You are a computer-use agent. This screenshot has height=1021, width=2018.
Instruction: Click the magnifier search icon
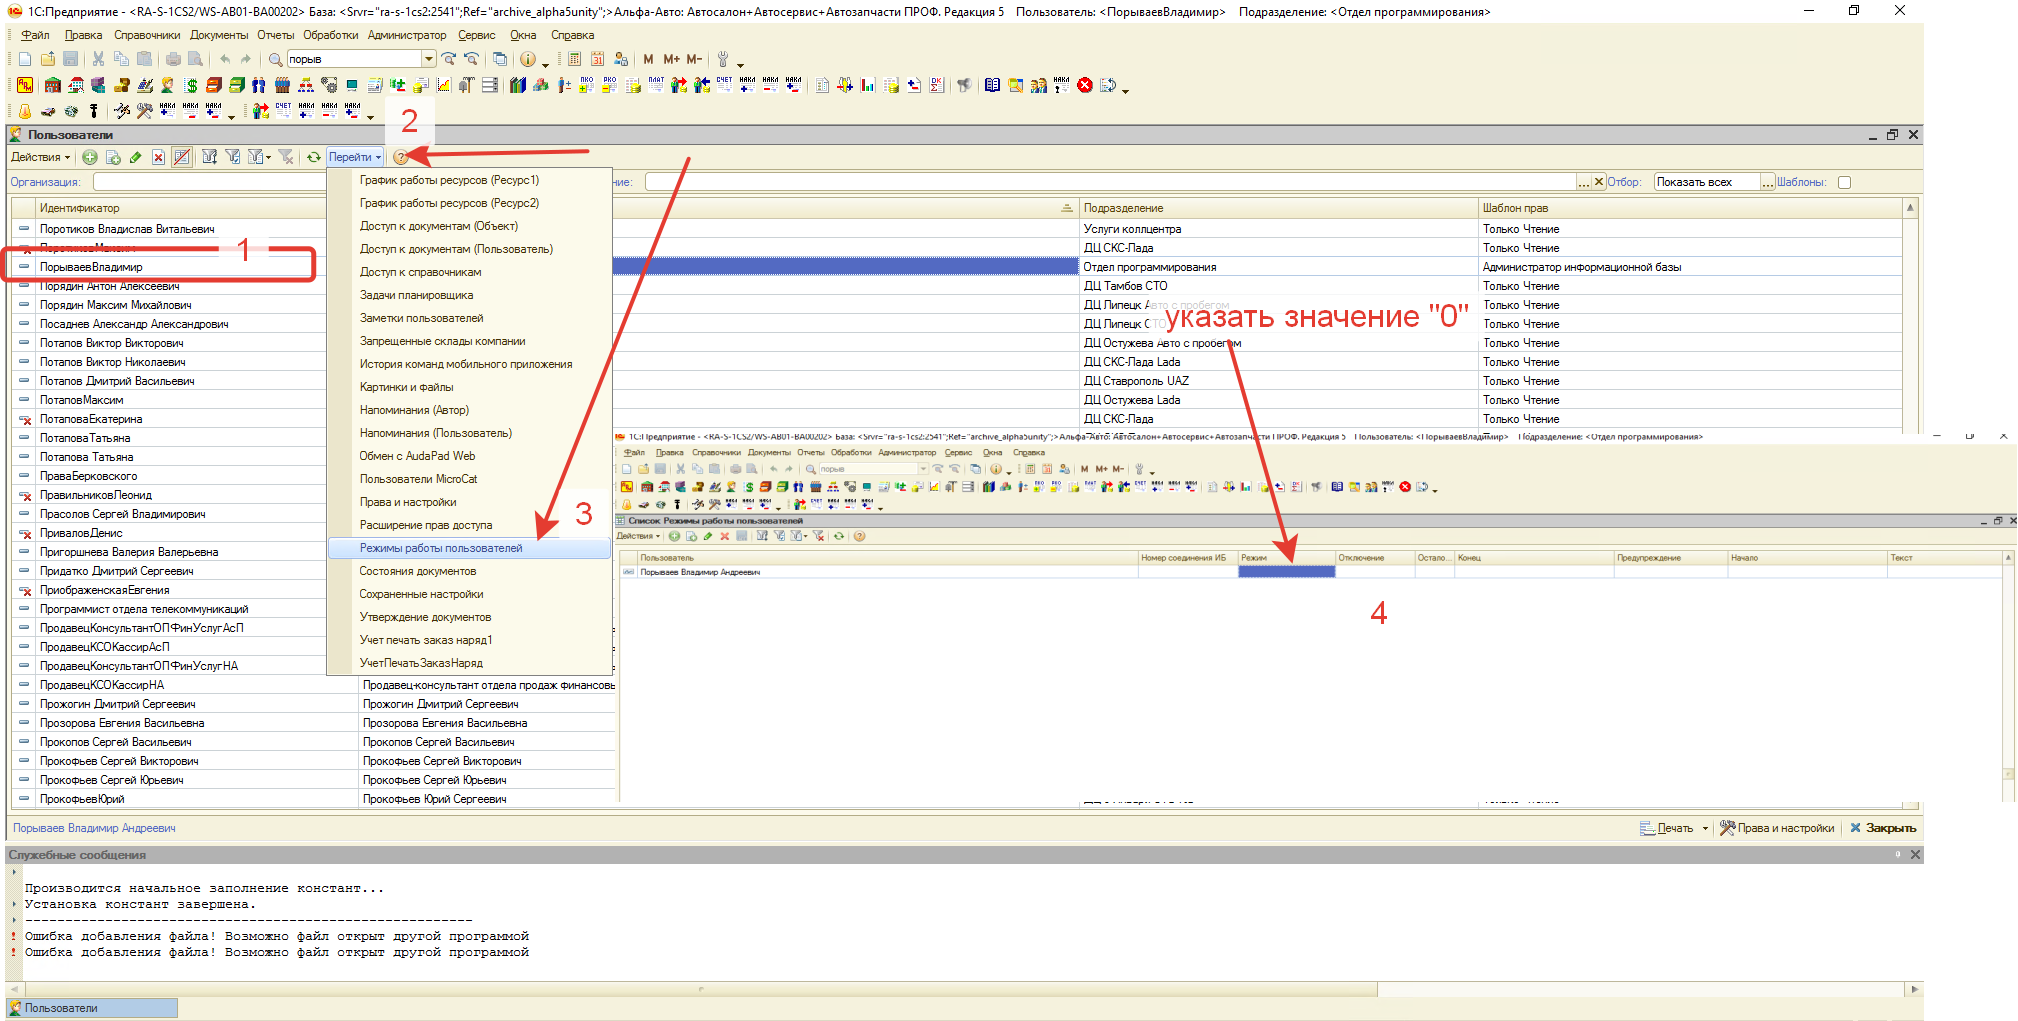pyautogui.click(x=275, y=59)
